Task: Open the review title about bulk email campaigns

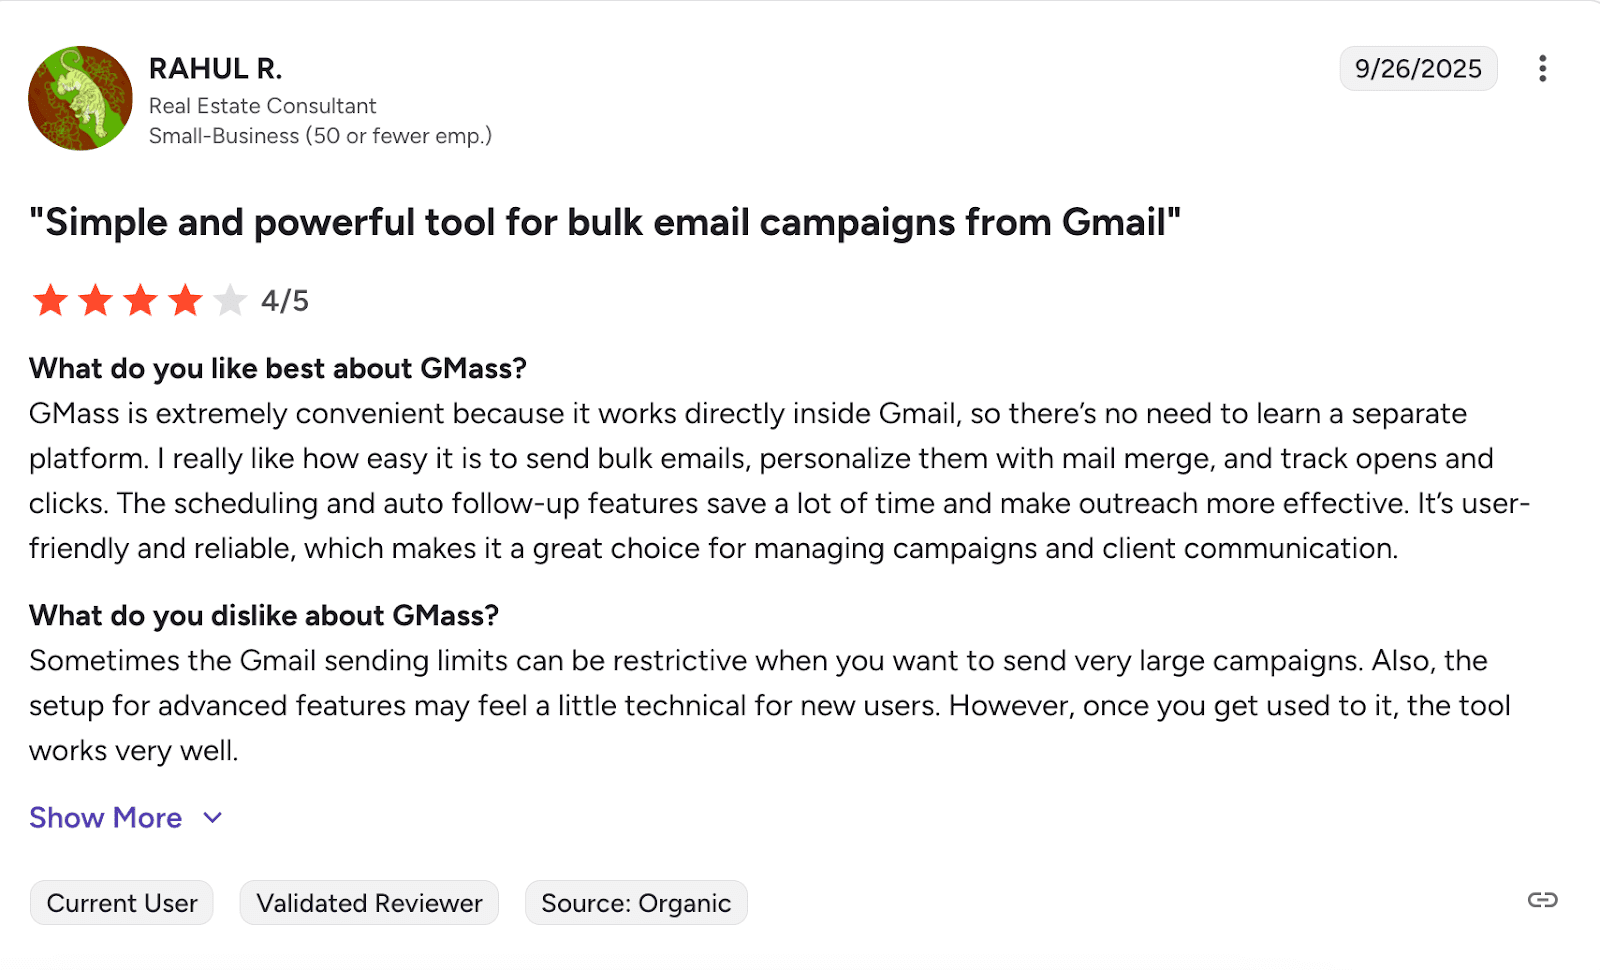Action: click(x=605, y=222)
